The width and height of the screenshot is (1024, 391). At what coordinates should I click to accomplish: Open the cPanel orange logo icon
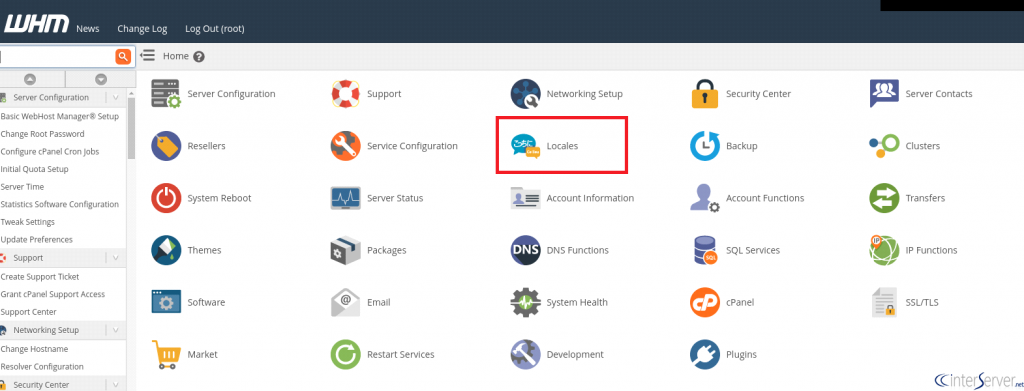pyautogui.click(x=705, y=303)
